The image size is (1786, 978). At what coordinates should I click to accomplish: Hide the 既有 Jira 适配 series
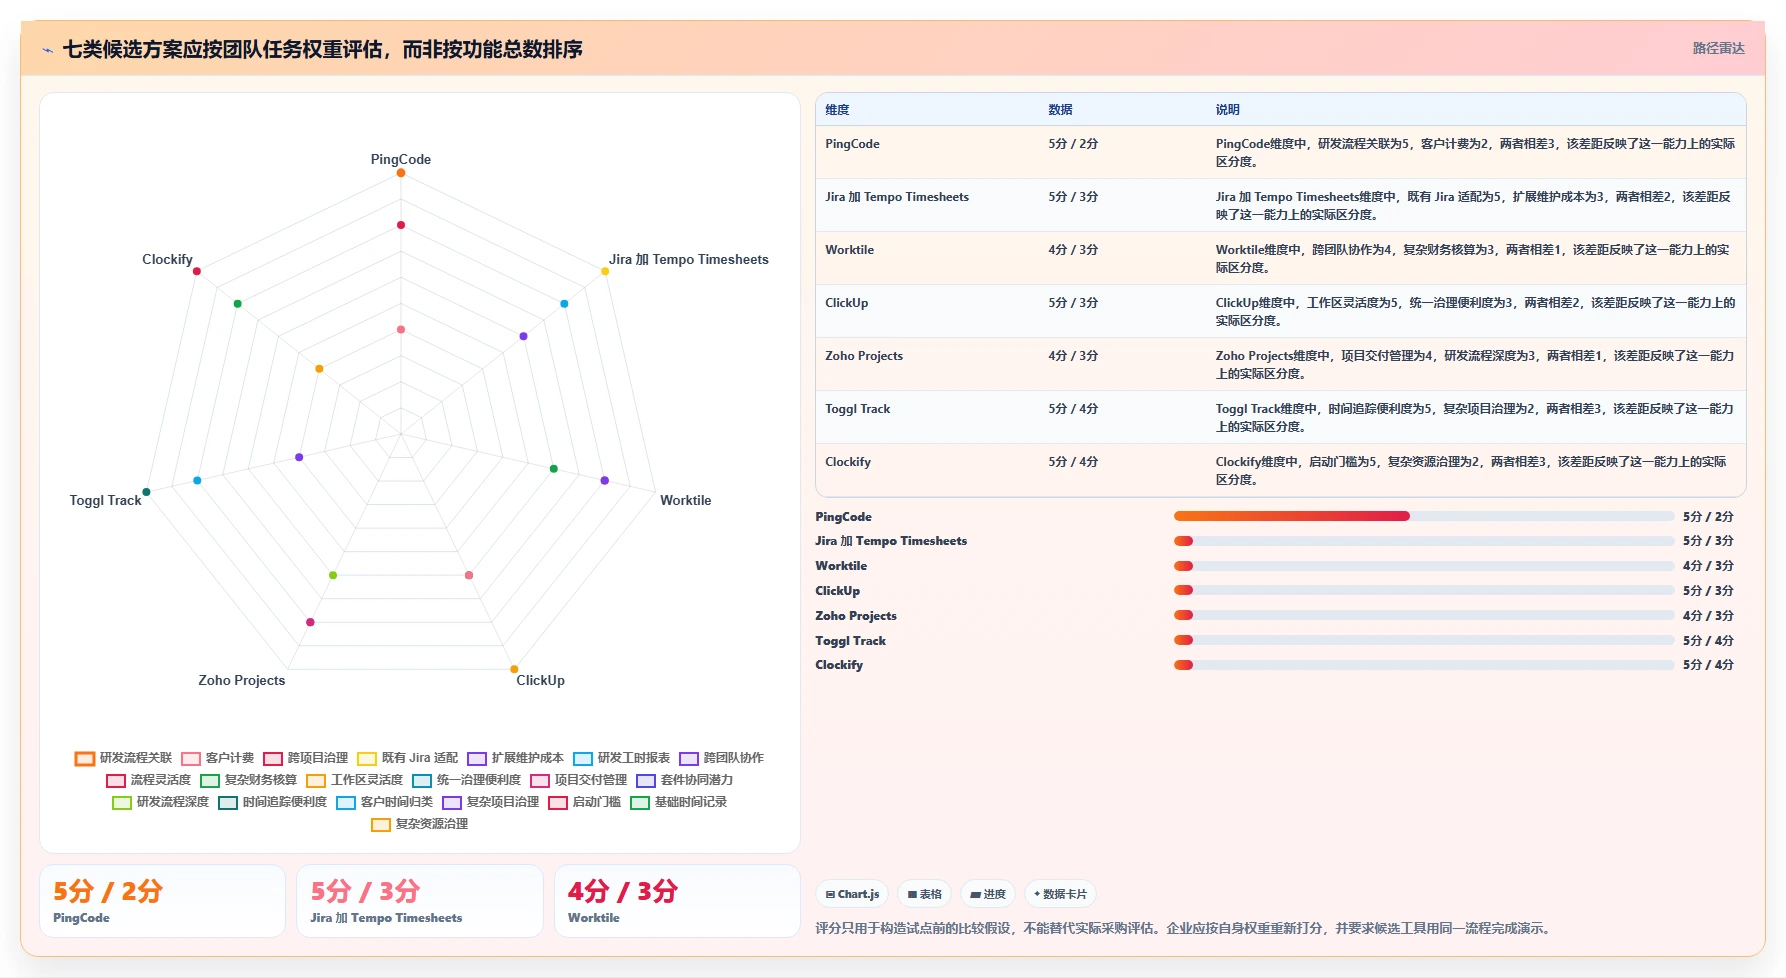pos(408,758)
